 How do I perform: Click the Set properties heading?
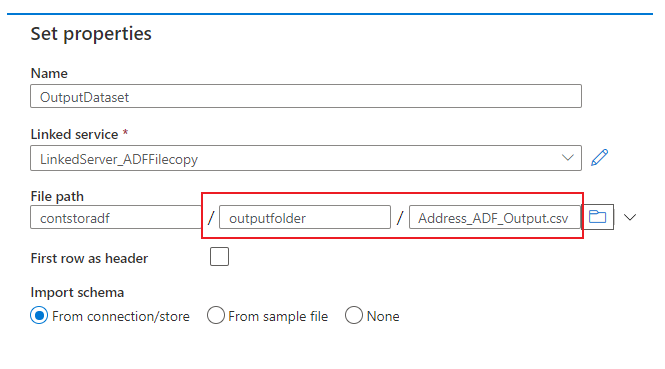(x=91, y=34)
